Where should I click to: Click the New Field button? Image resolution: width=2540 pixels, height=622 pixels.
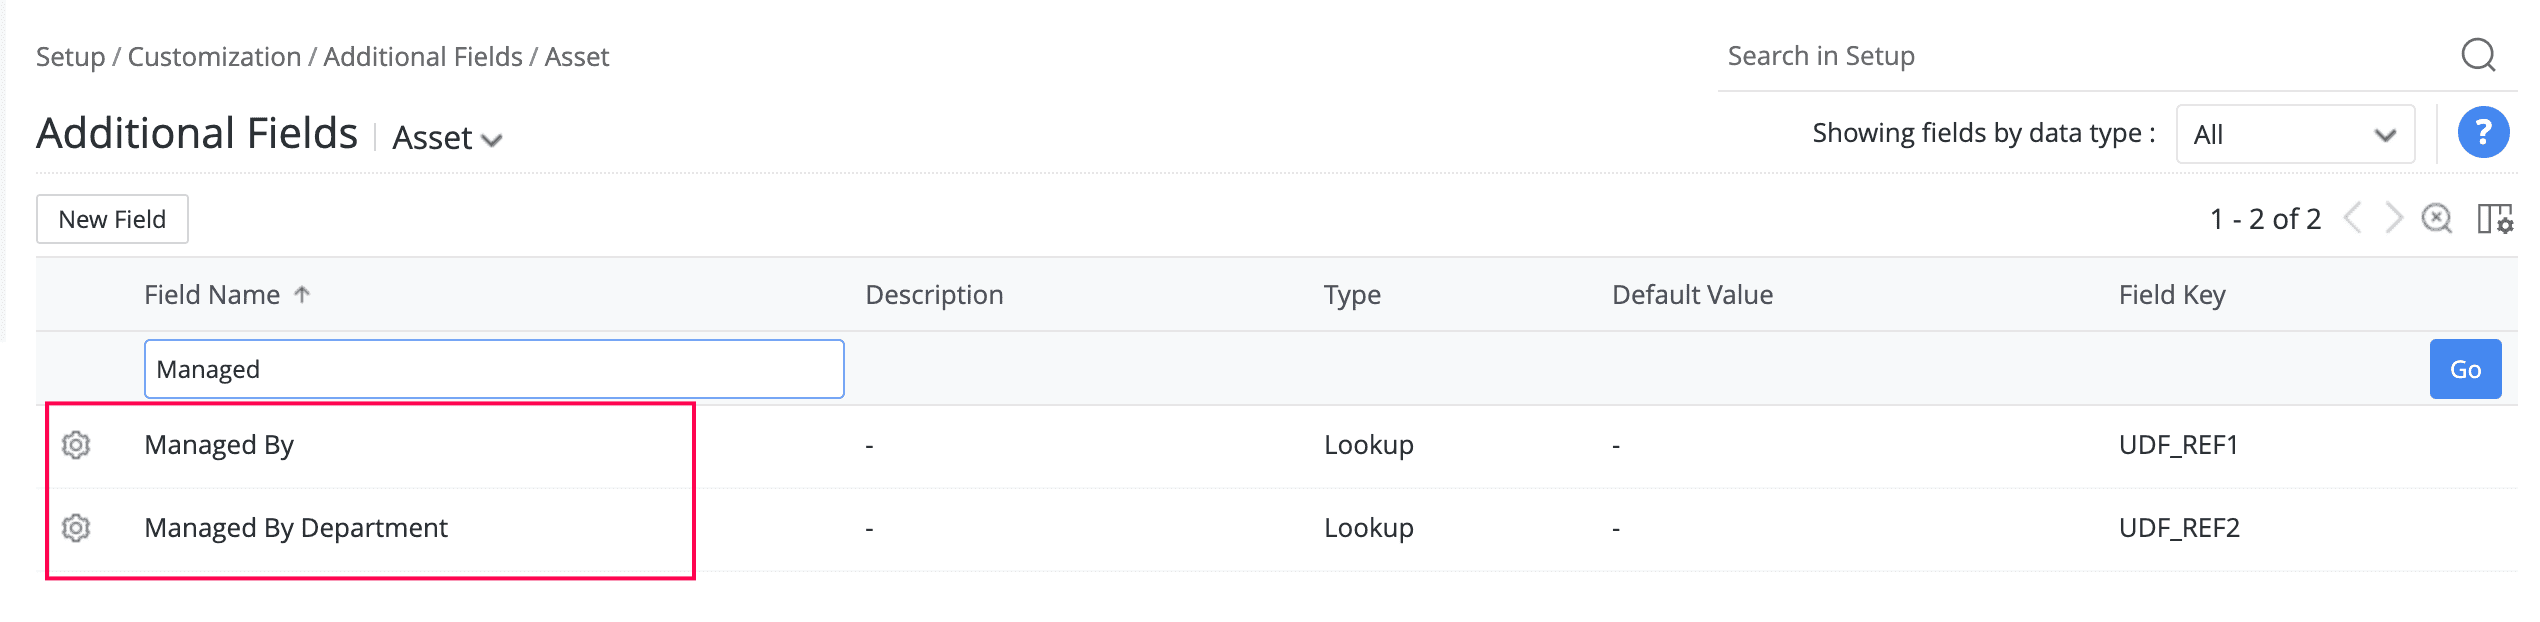pyautogui.click(x=112, y=219)
